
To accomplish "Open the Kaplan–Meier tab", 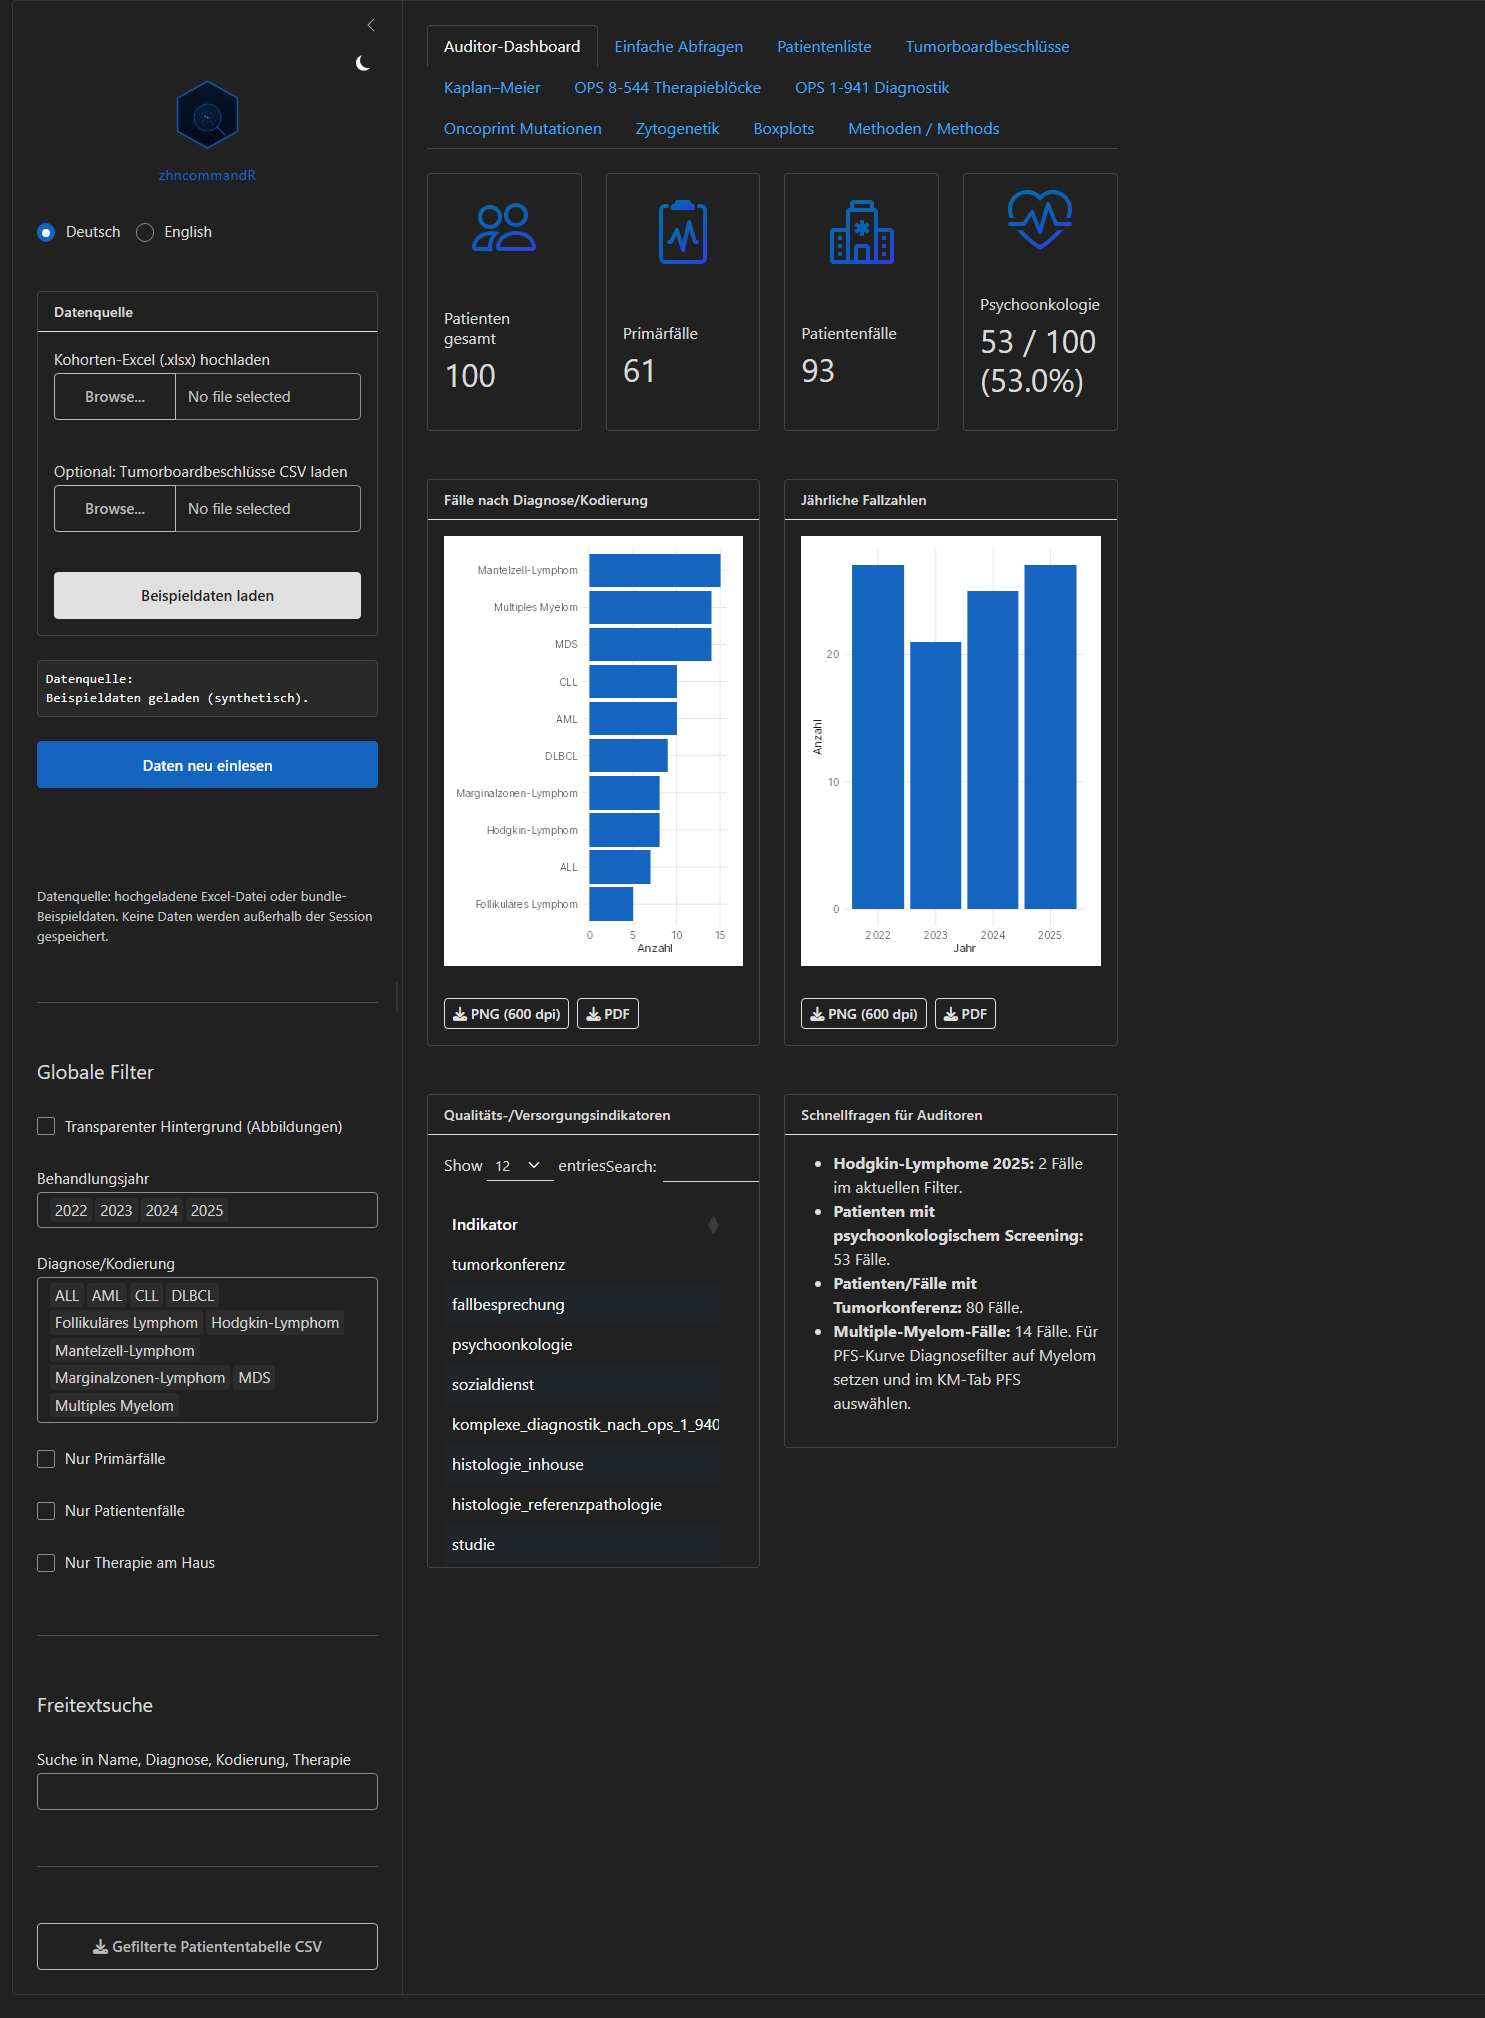I will (x=492, y=87).
